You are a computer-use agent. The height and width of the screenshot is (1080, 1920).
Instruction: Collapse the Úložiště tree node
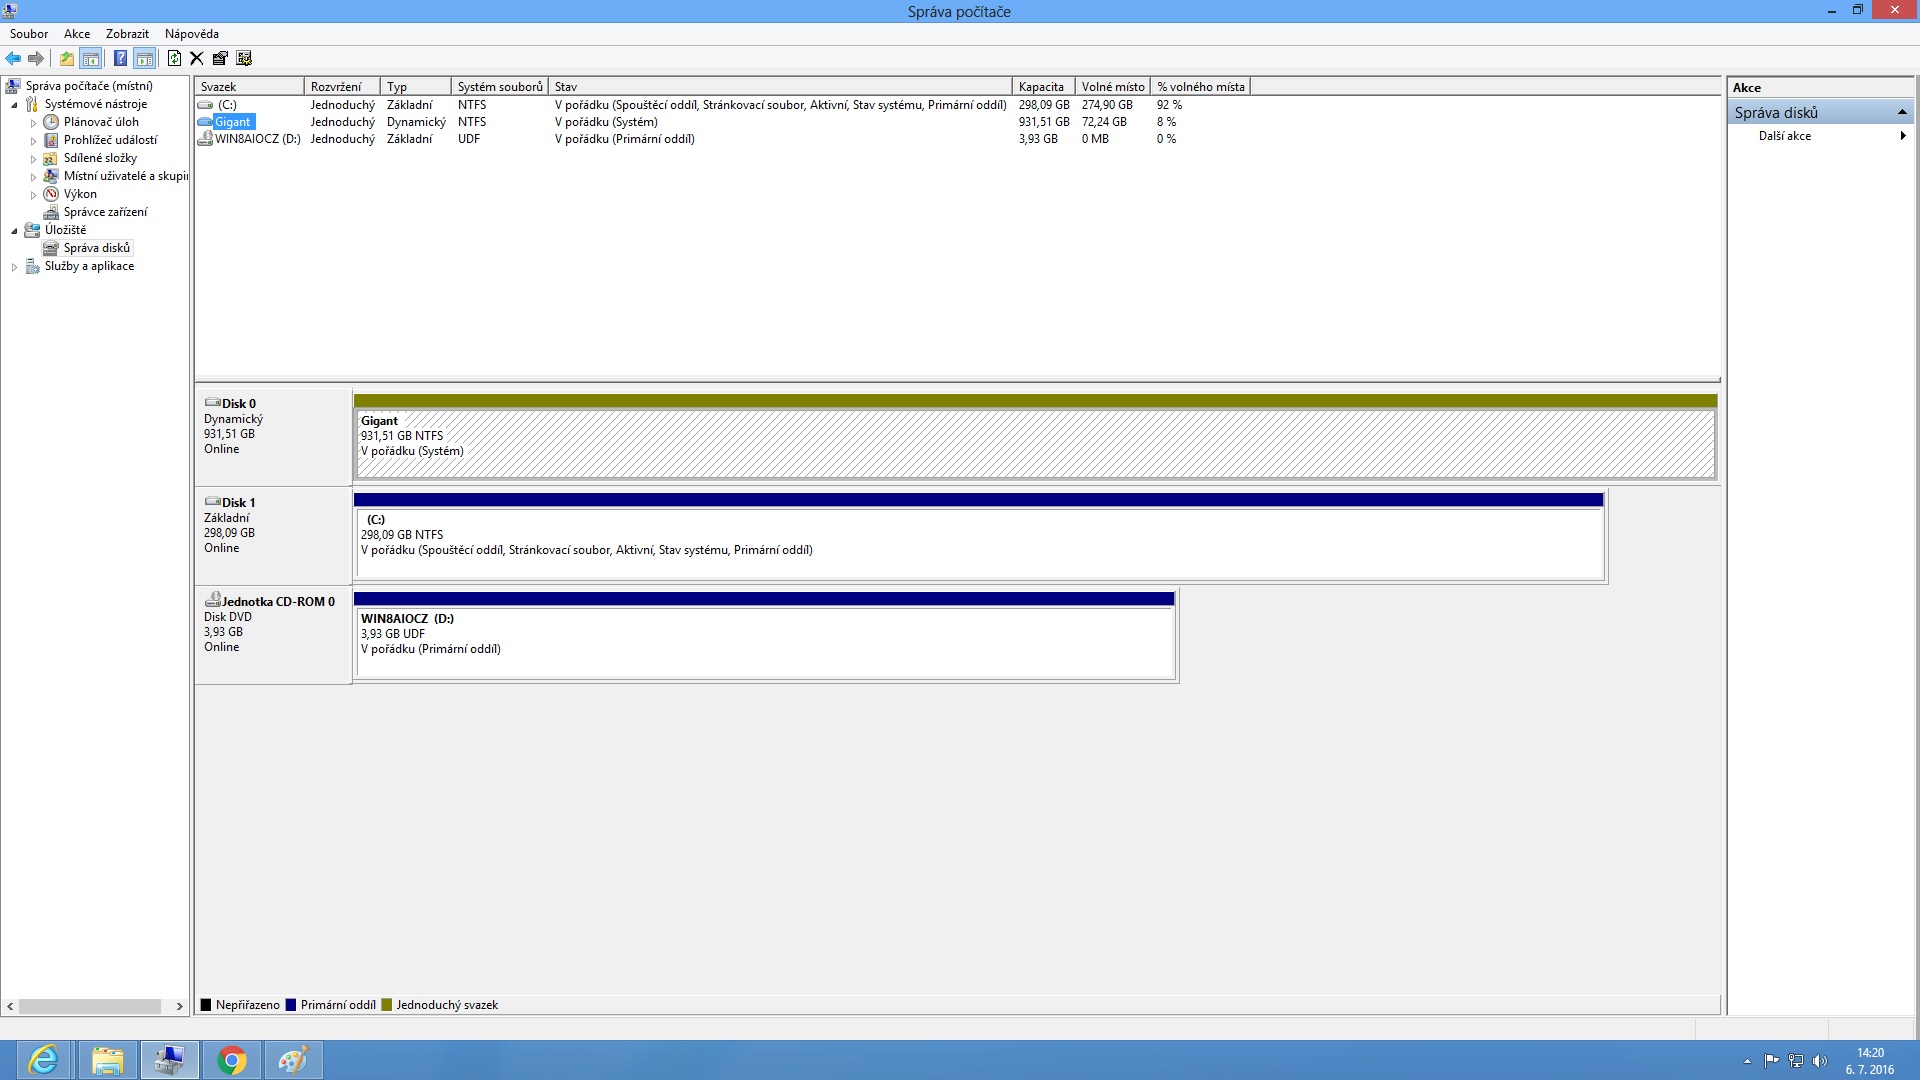coord(14,231)
